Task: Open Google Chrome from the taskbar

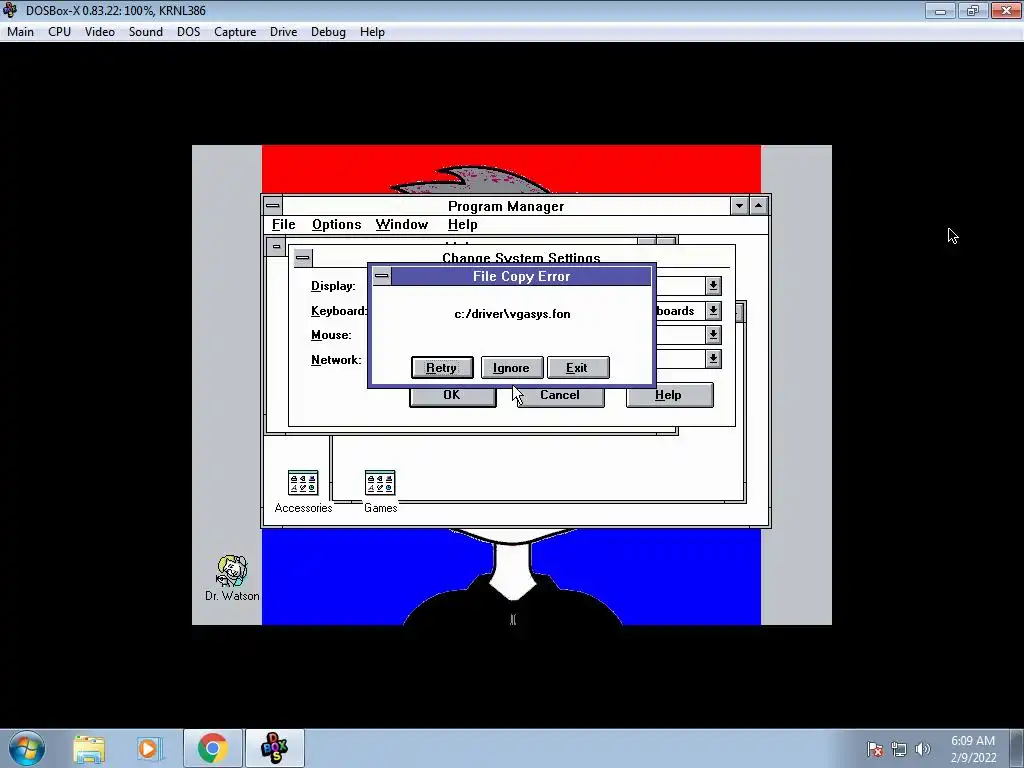Action: tap(213, 748)
